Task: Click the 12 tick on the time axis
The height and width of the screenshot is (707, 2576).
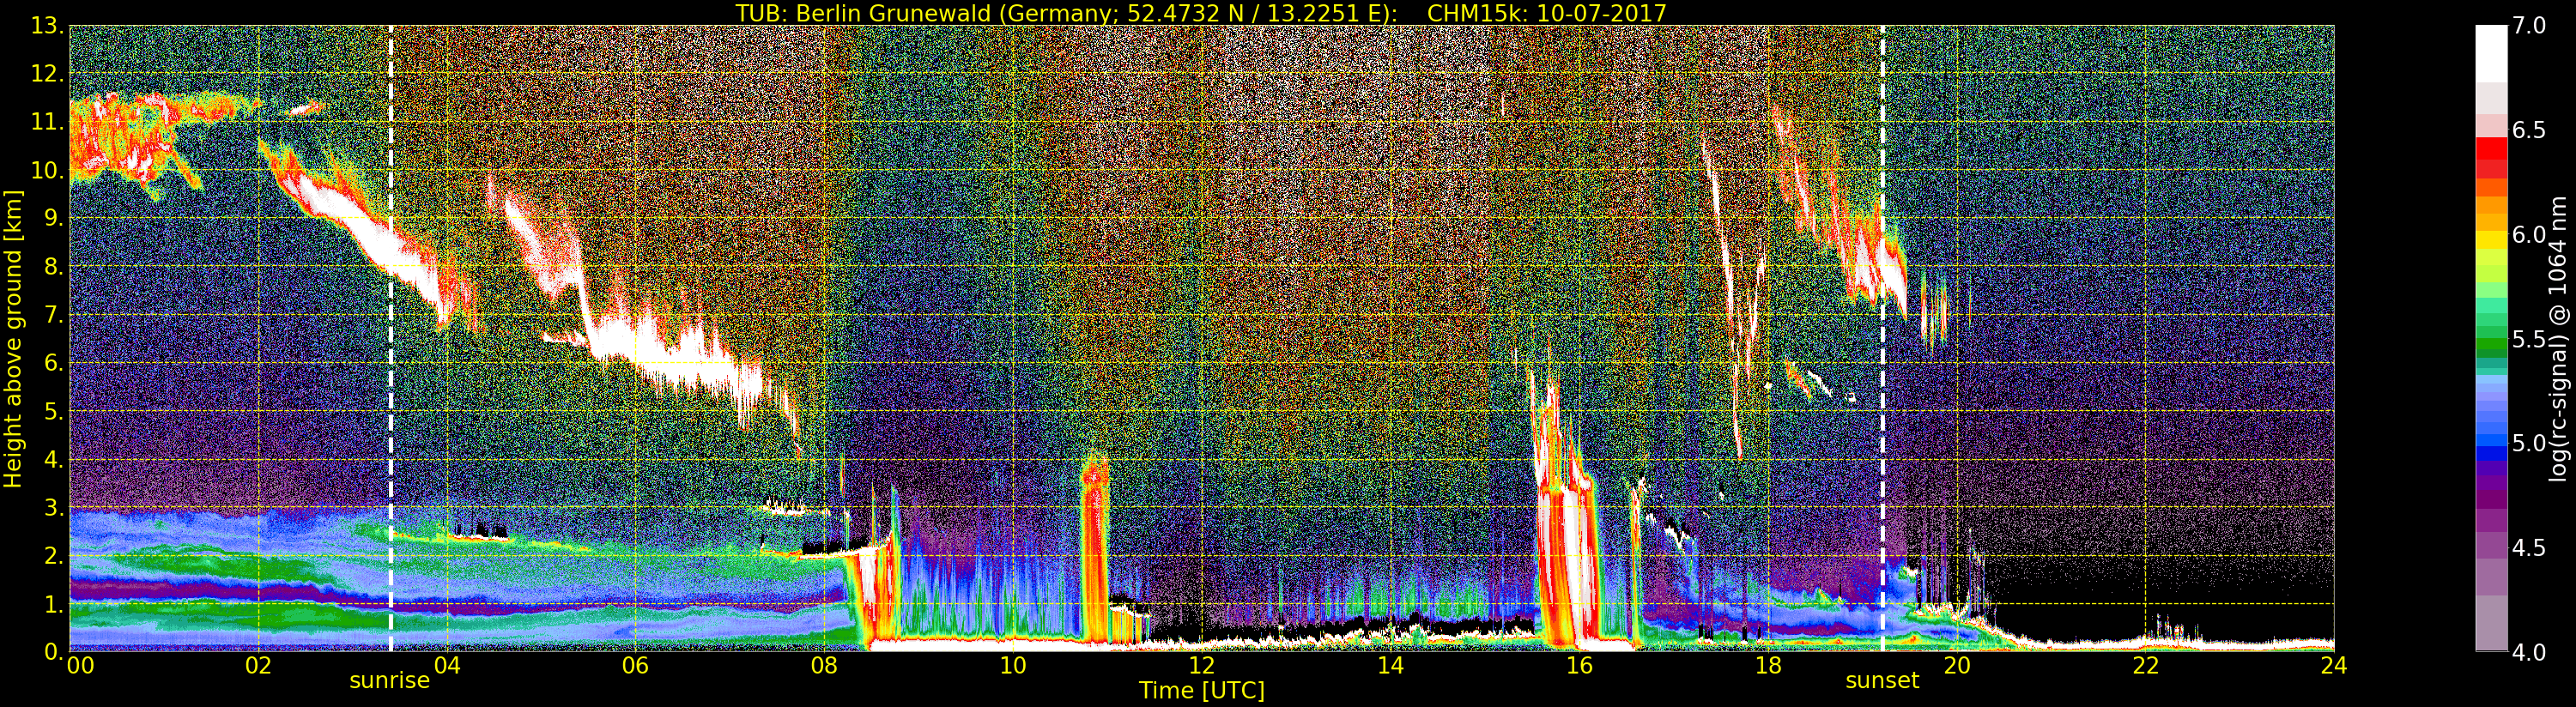Action: pyautogui.click(x=1201, y=667)
